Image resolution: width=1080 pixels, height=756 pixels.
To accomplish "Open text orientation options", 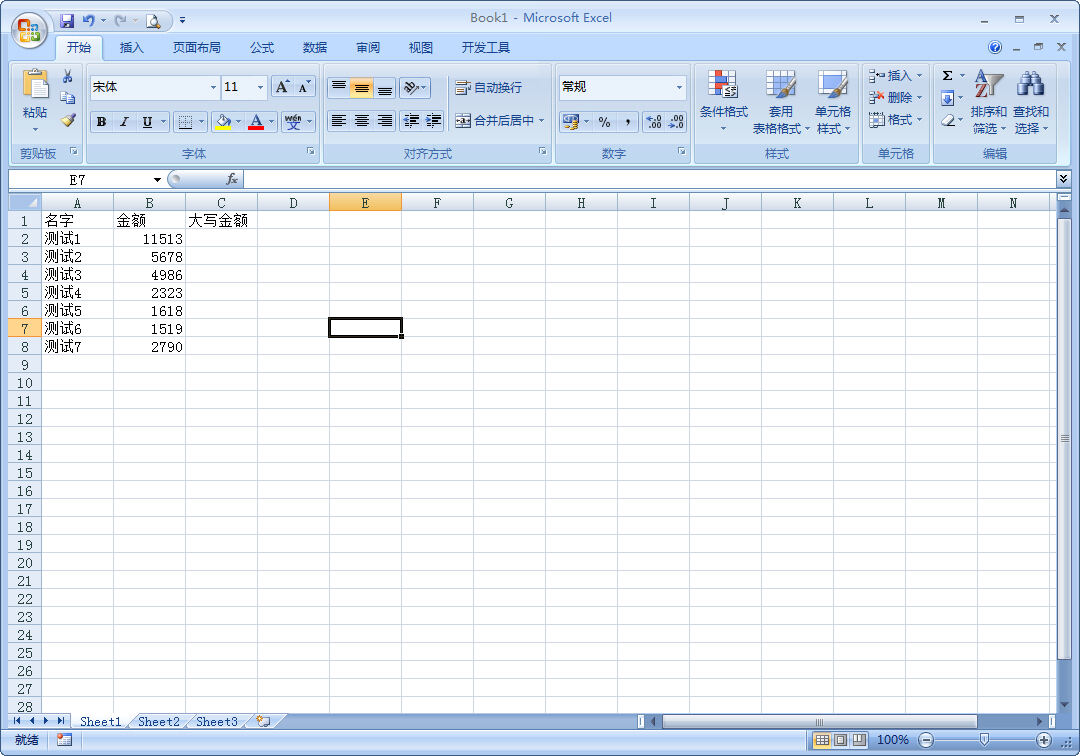I will 415,87.
